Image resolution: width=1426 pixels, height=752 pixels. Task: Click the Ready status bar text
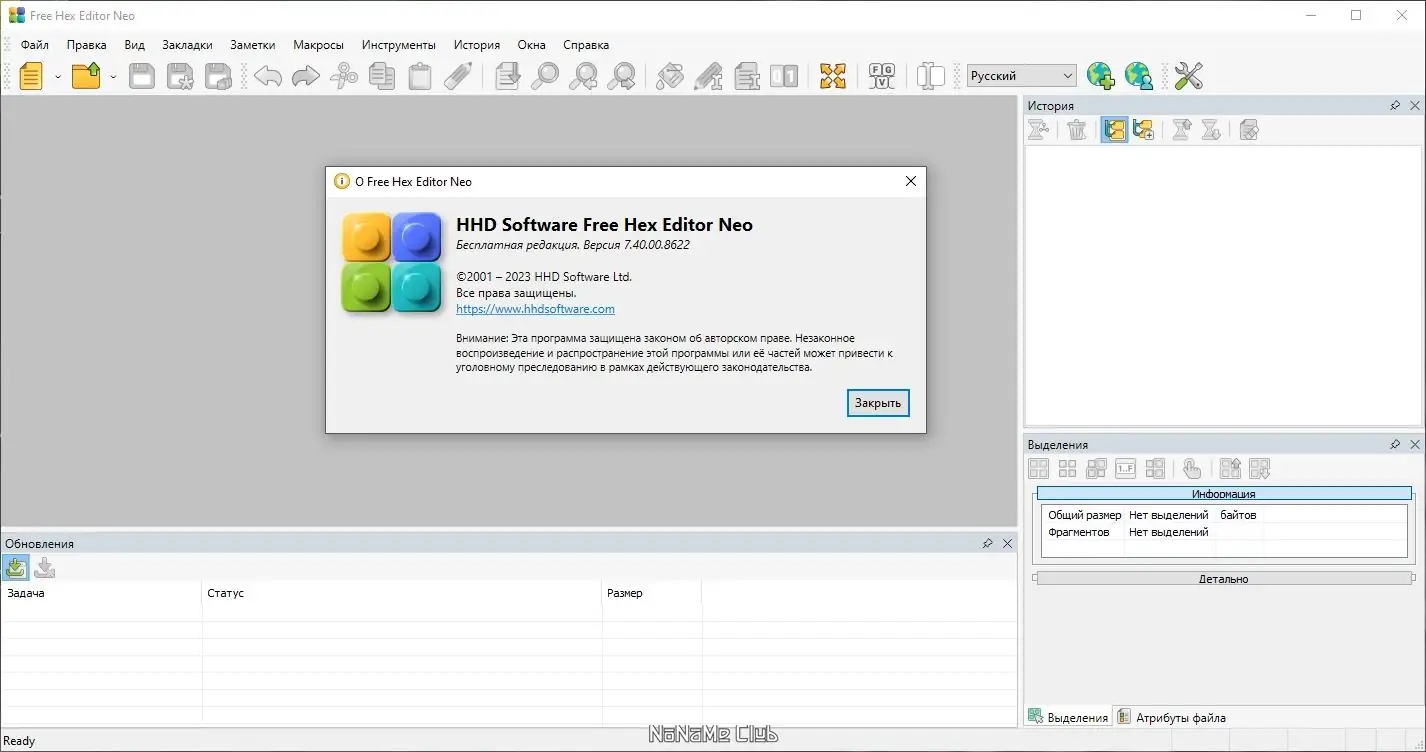[x=20, y=741]
